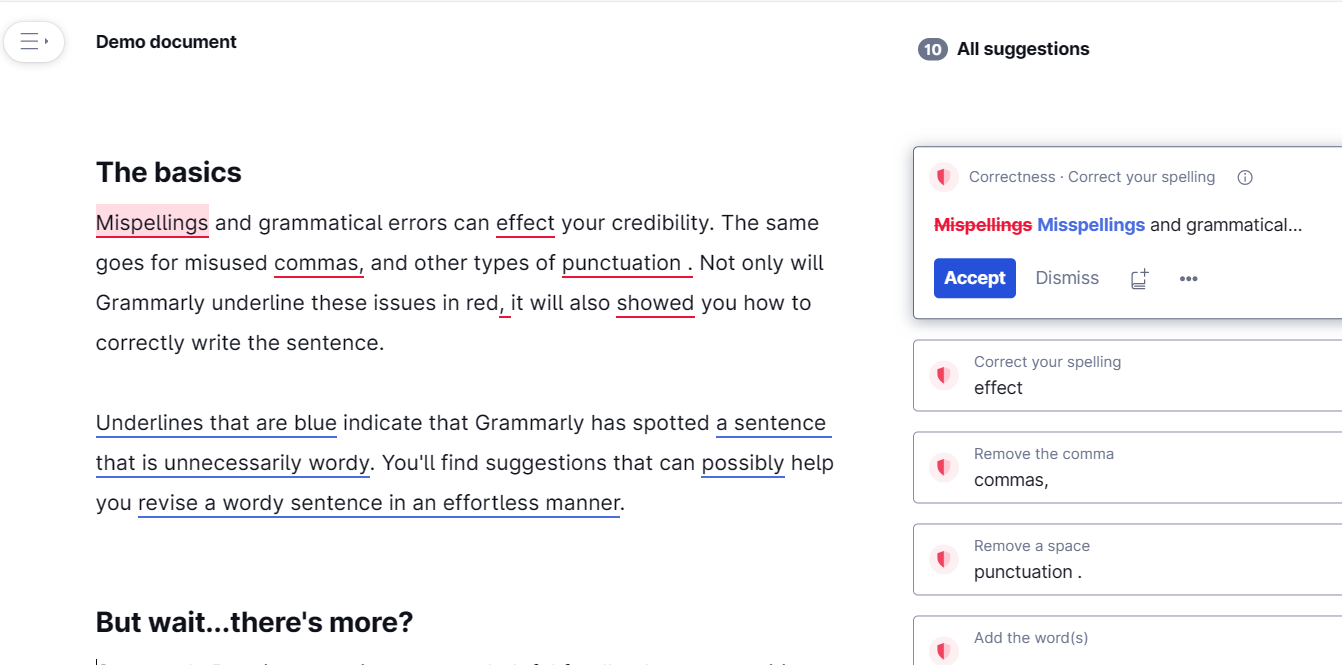Open the sidebar menu toggle icon
Image resolution: width=1342 pixels, height=665 pixels.
34,42
